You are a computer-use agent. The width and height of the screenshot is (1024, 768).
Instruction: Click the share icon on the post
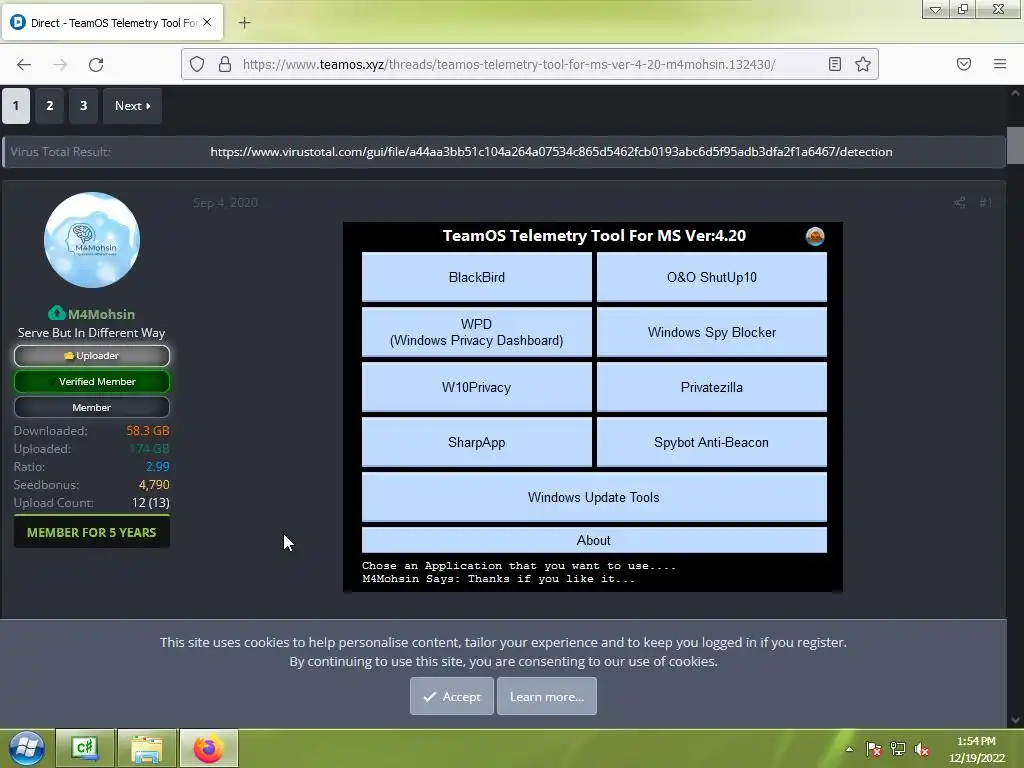(x=959, y=202)
